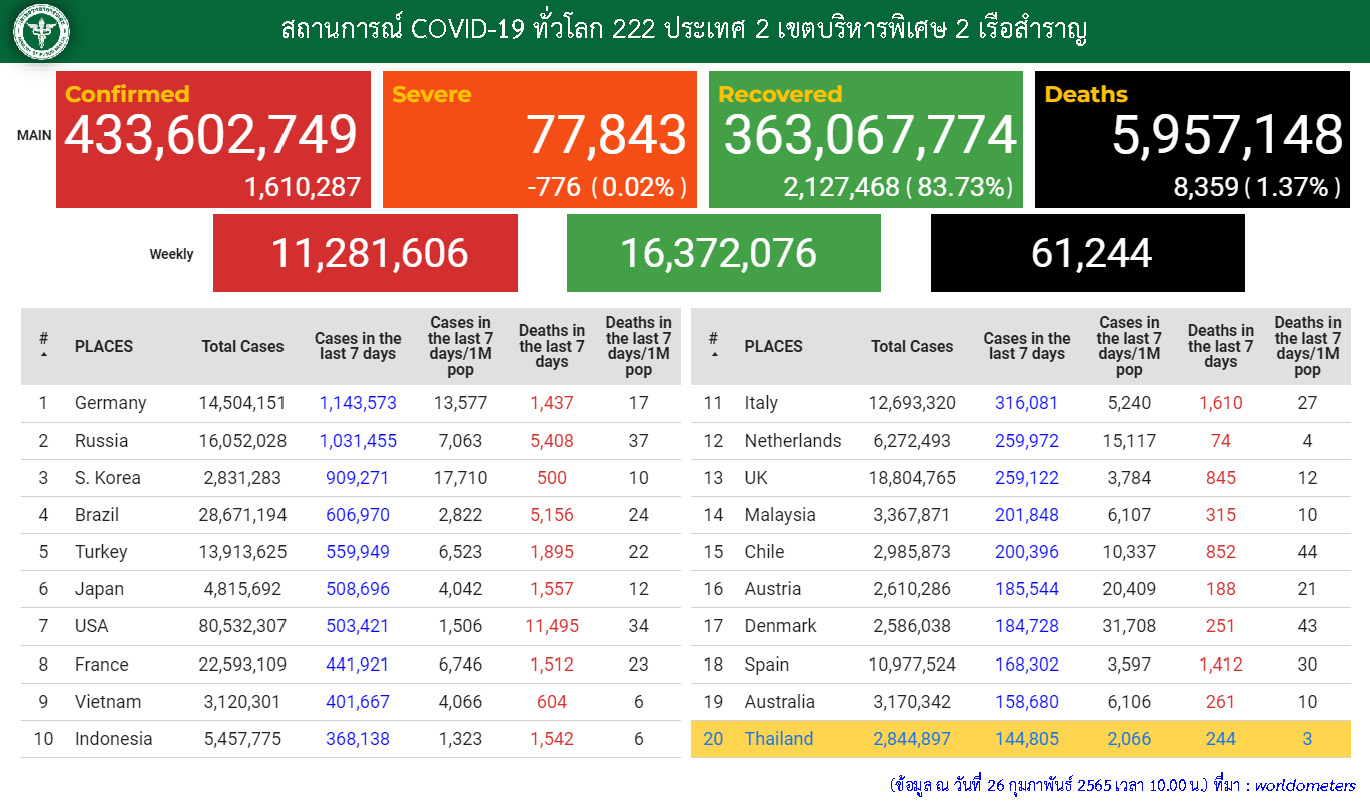Image resolution: width=1370 pixels, height=805 pixels.
Task: Select Malaysia row name
Action: pos(780,515)
